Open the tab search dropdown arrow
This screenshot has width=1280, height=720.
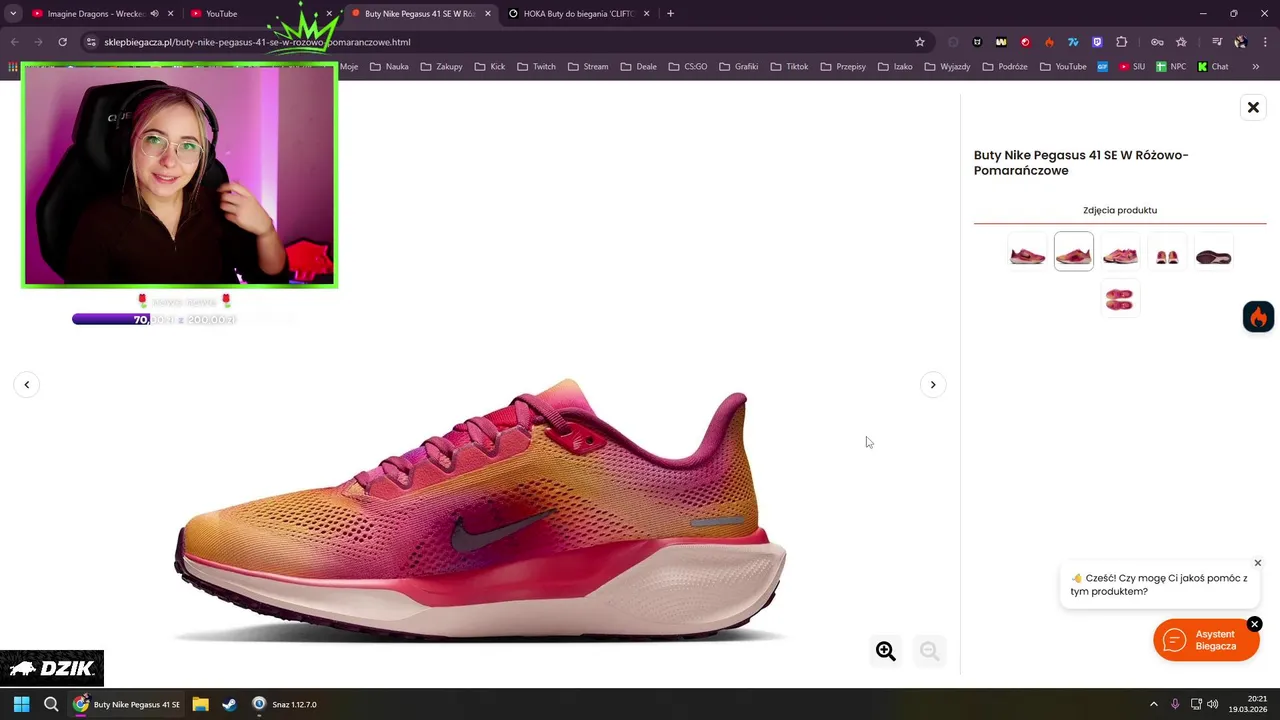click(x=13, y=14)
